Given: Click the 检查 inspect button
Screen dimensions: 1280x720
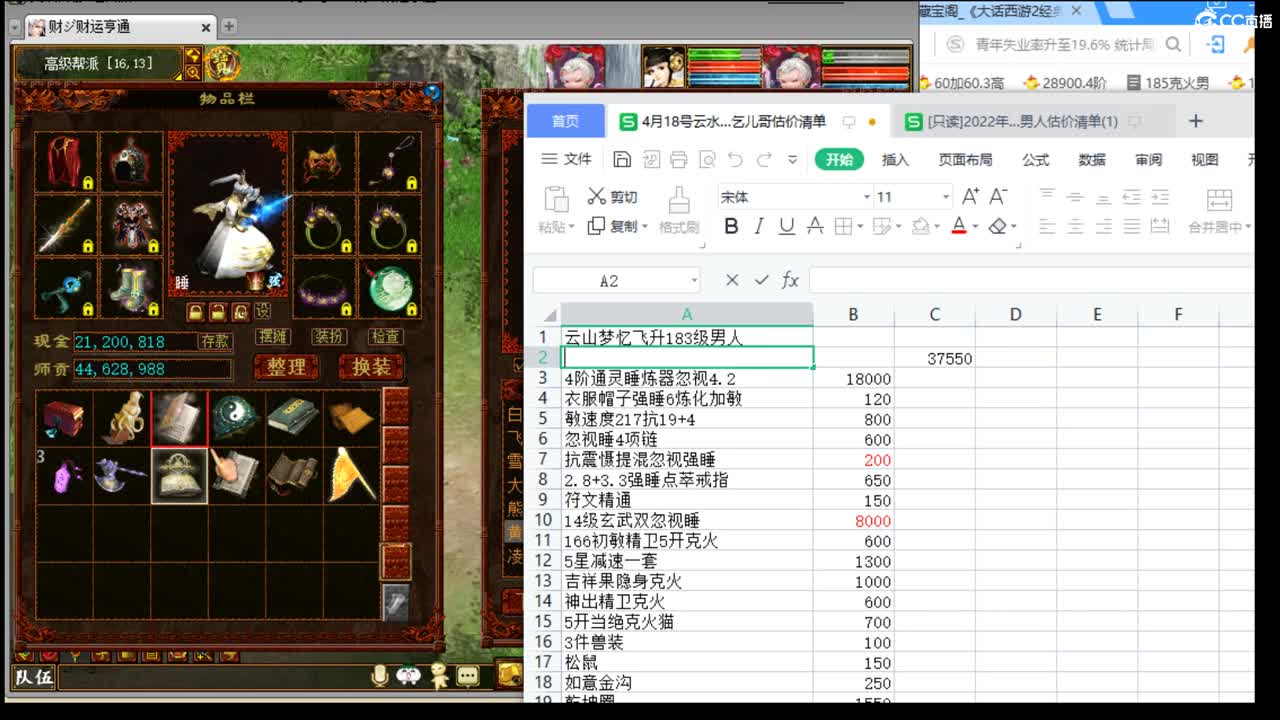Looking at the screenshot, I should tap(385, 336).
